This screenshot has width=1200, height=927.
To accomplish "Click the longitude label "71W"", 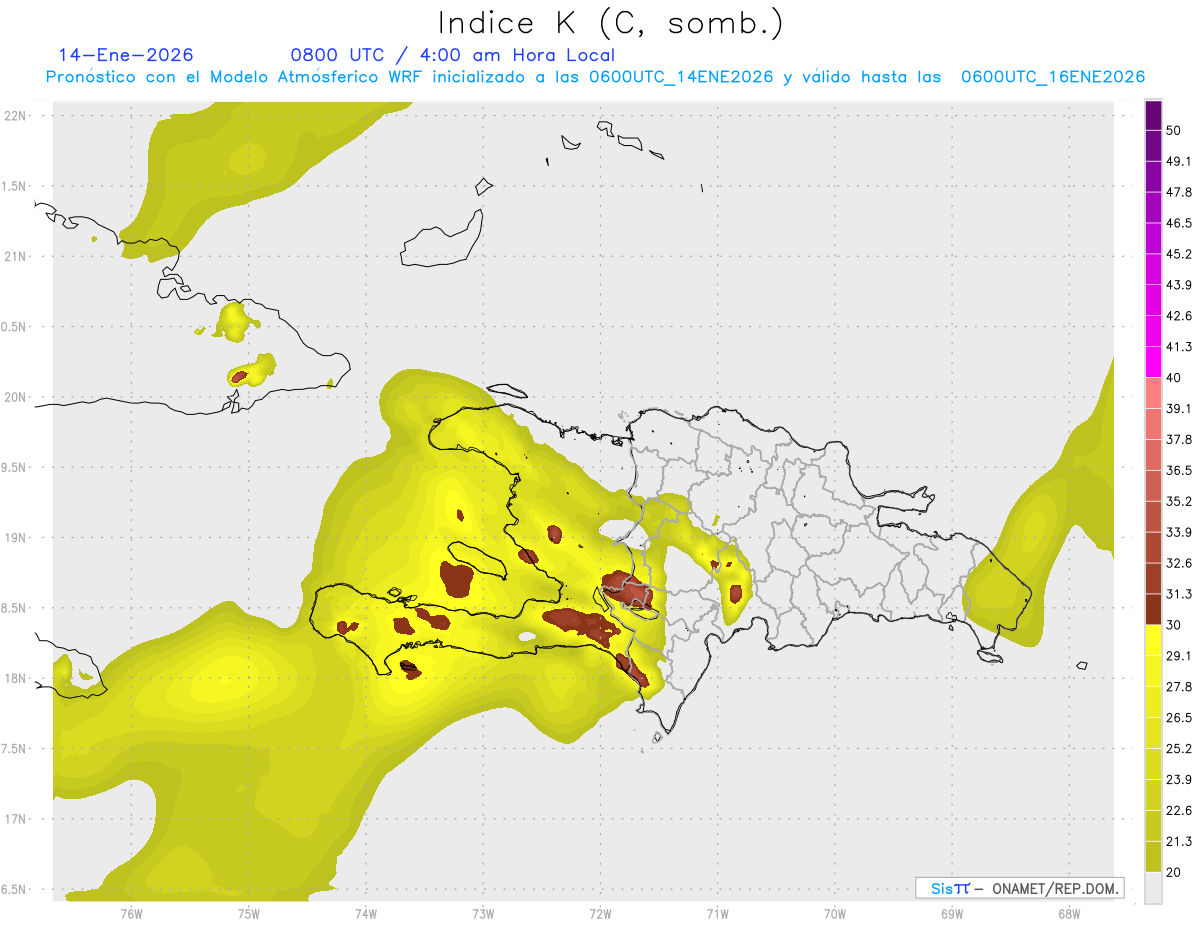I will tap(717, 913).
